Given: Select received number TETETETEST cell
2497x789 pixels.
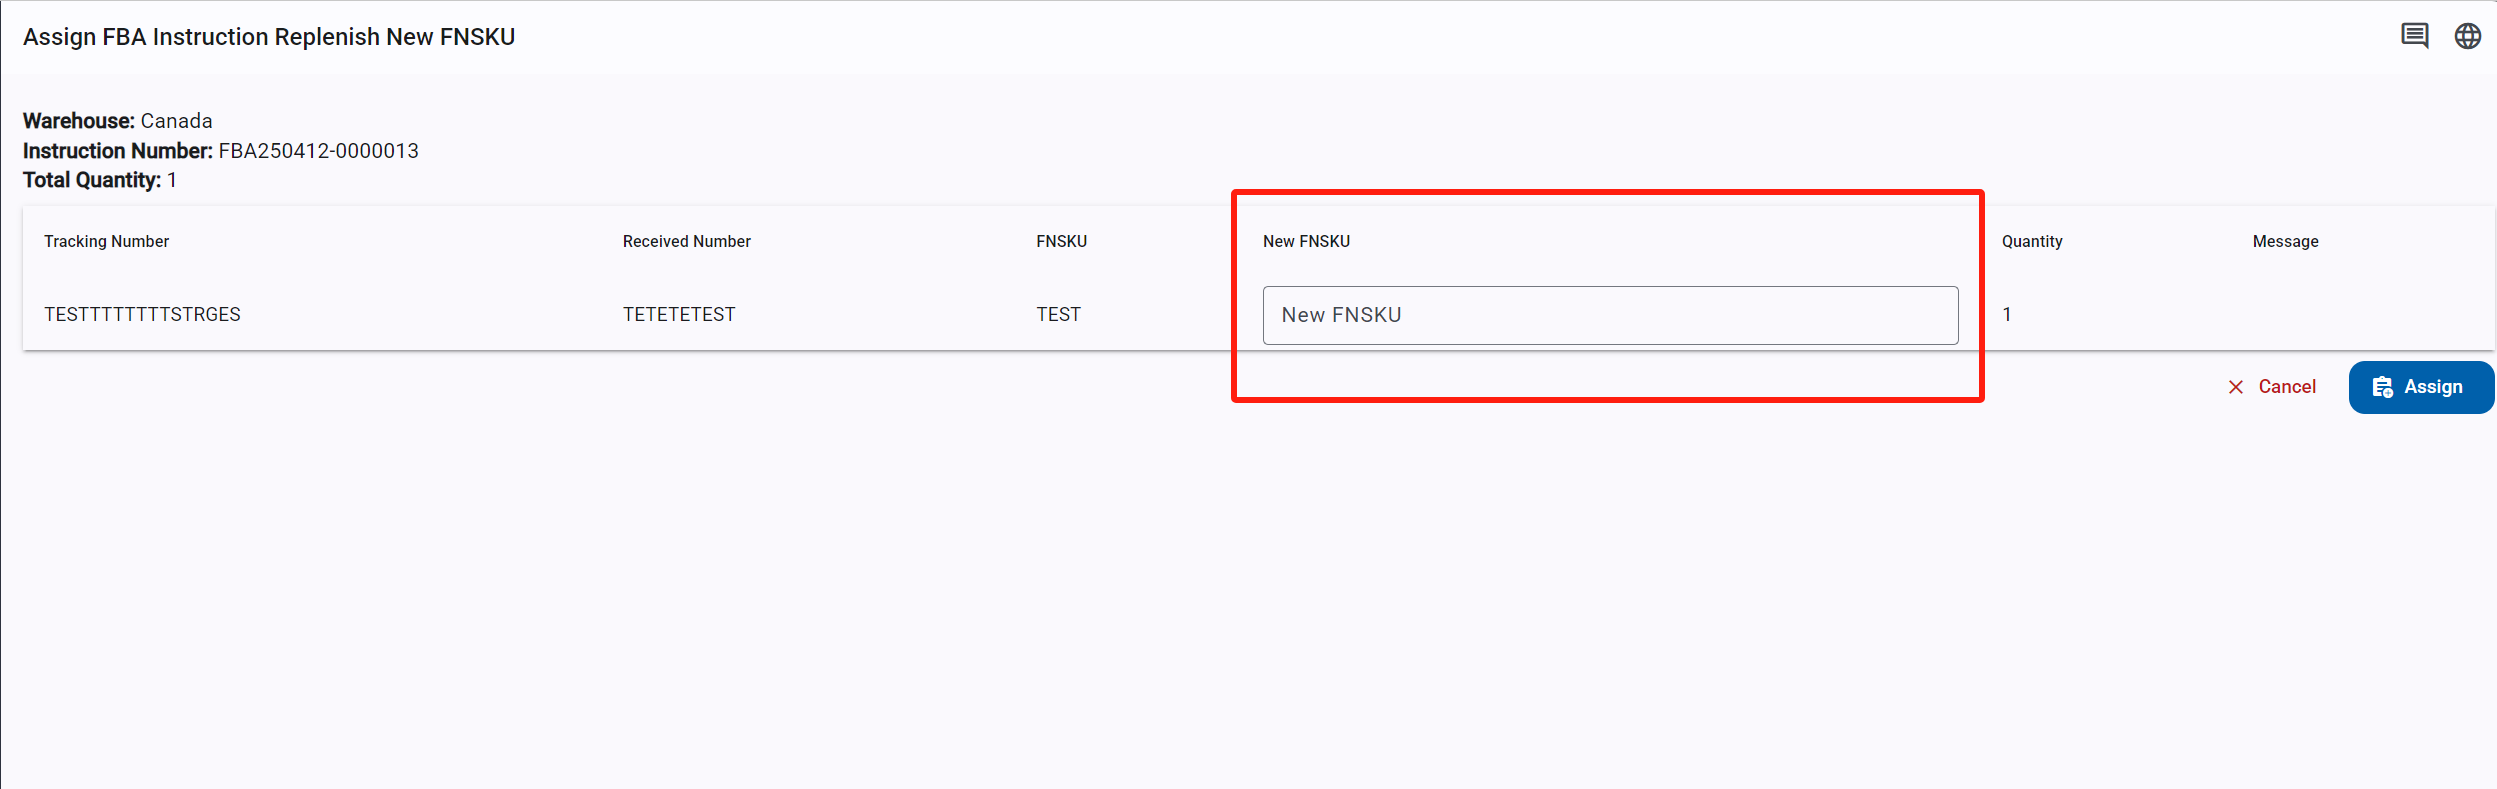Looking at the screenshot, I should [x=679, y=314].
